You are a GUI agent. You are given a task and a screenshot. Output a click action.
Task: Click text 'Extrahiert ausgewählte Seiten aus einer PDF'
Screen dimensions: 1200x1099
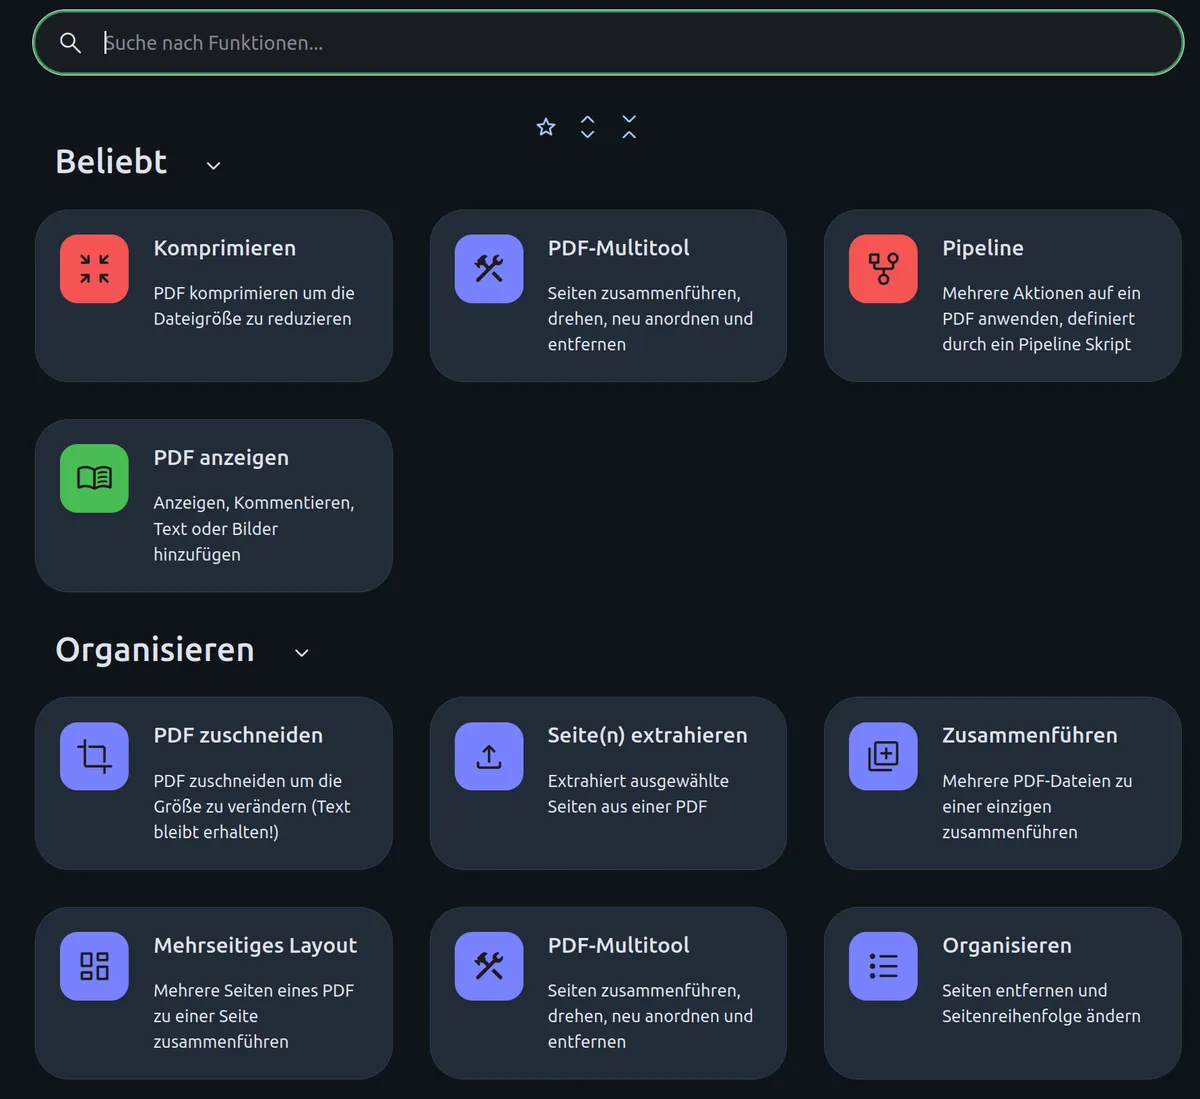coord(638,794)
